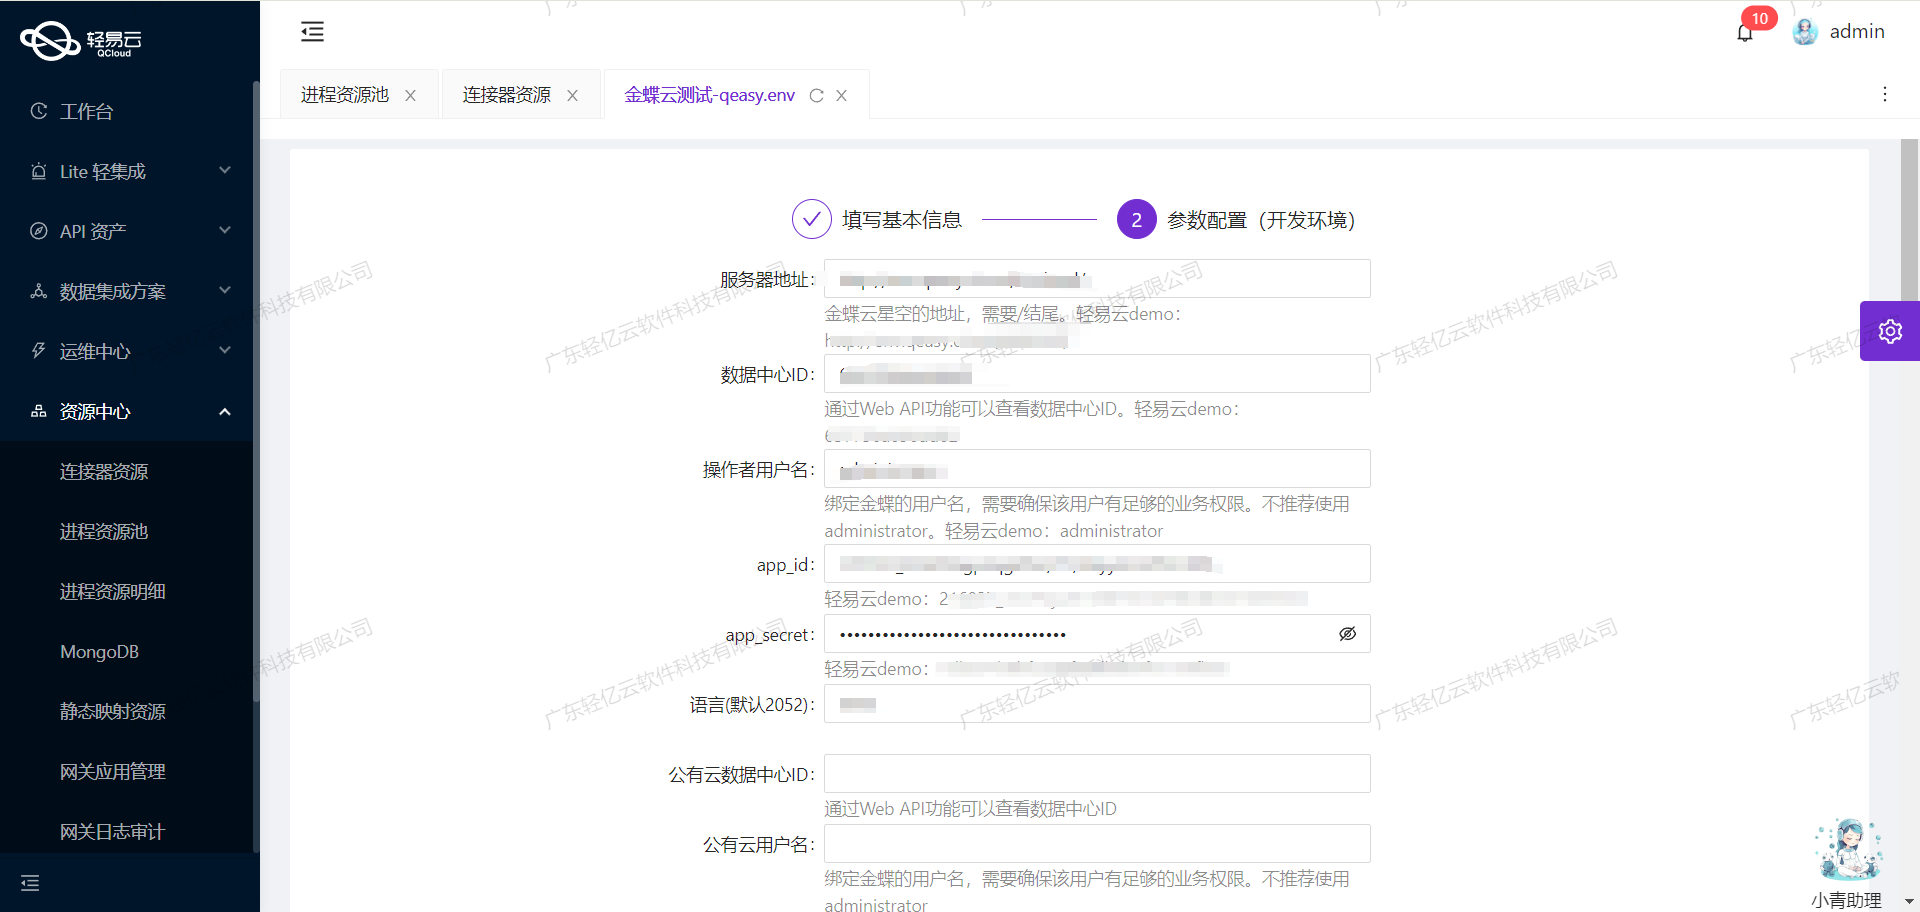Click the 公有云用户名 input field
Image resolution: width=1920 pixels, height=912 pixels.
(x=1097, y=844)
